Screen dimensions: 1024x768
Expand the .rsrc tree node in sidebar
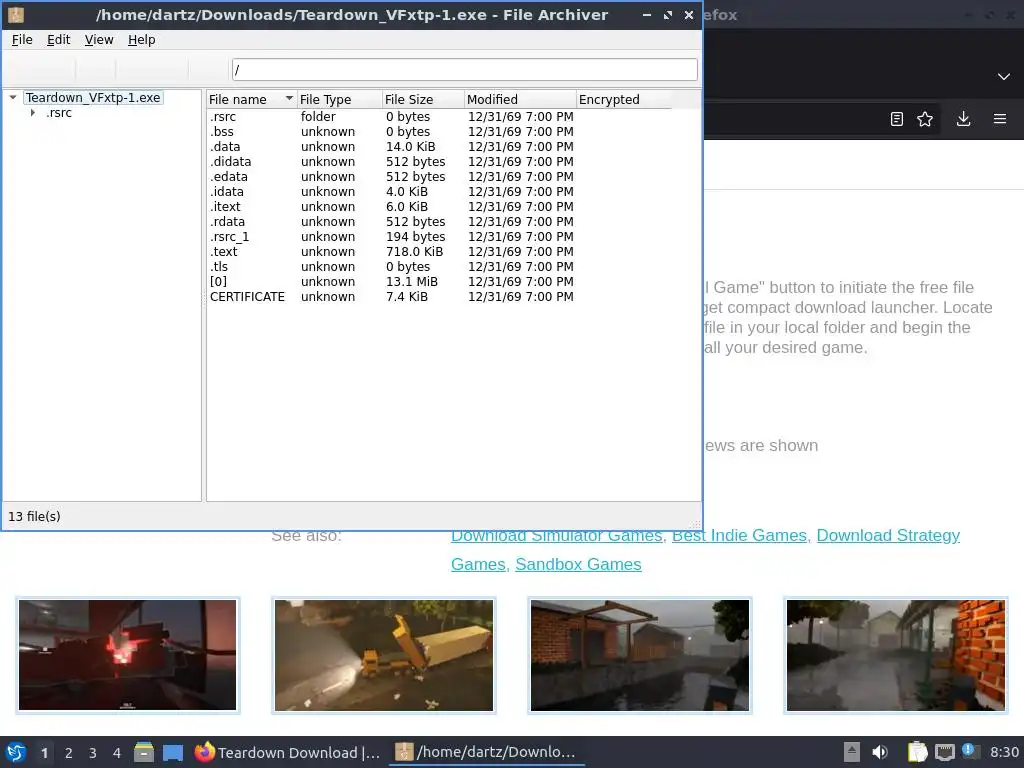click(33, 113)
